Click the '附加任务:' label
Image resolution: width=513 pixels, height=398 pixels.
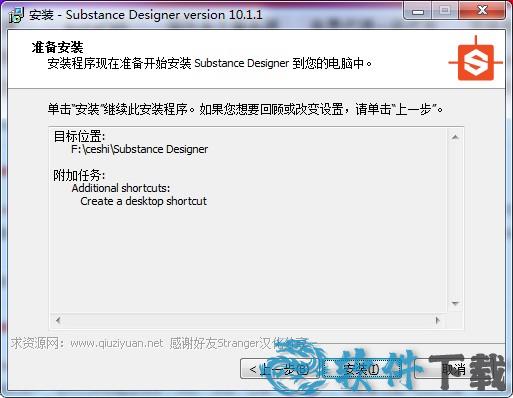tap(79, 175)
